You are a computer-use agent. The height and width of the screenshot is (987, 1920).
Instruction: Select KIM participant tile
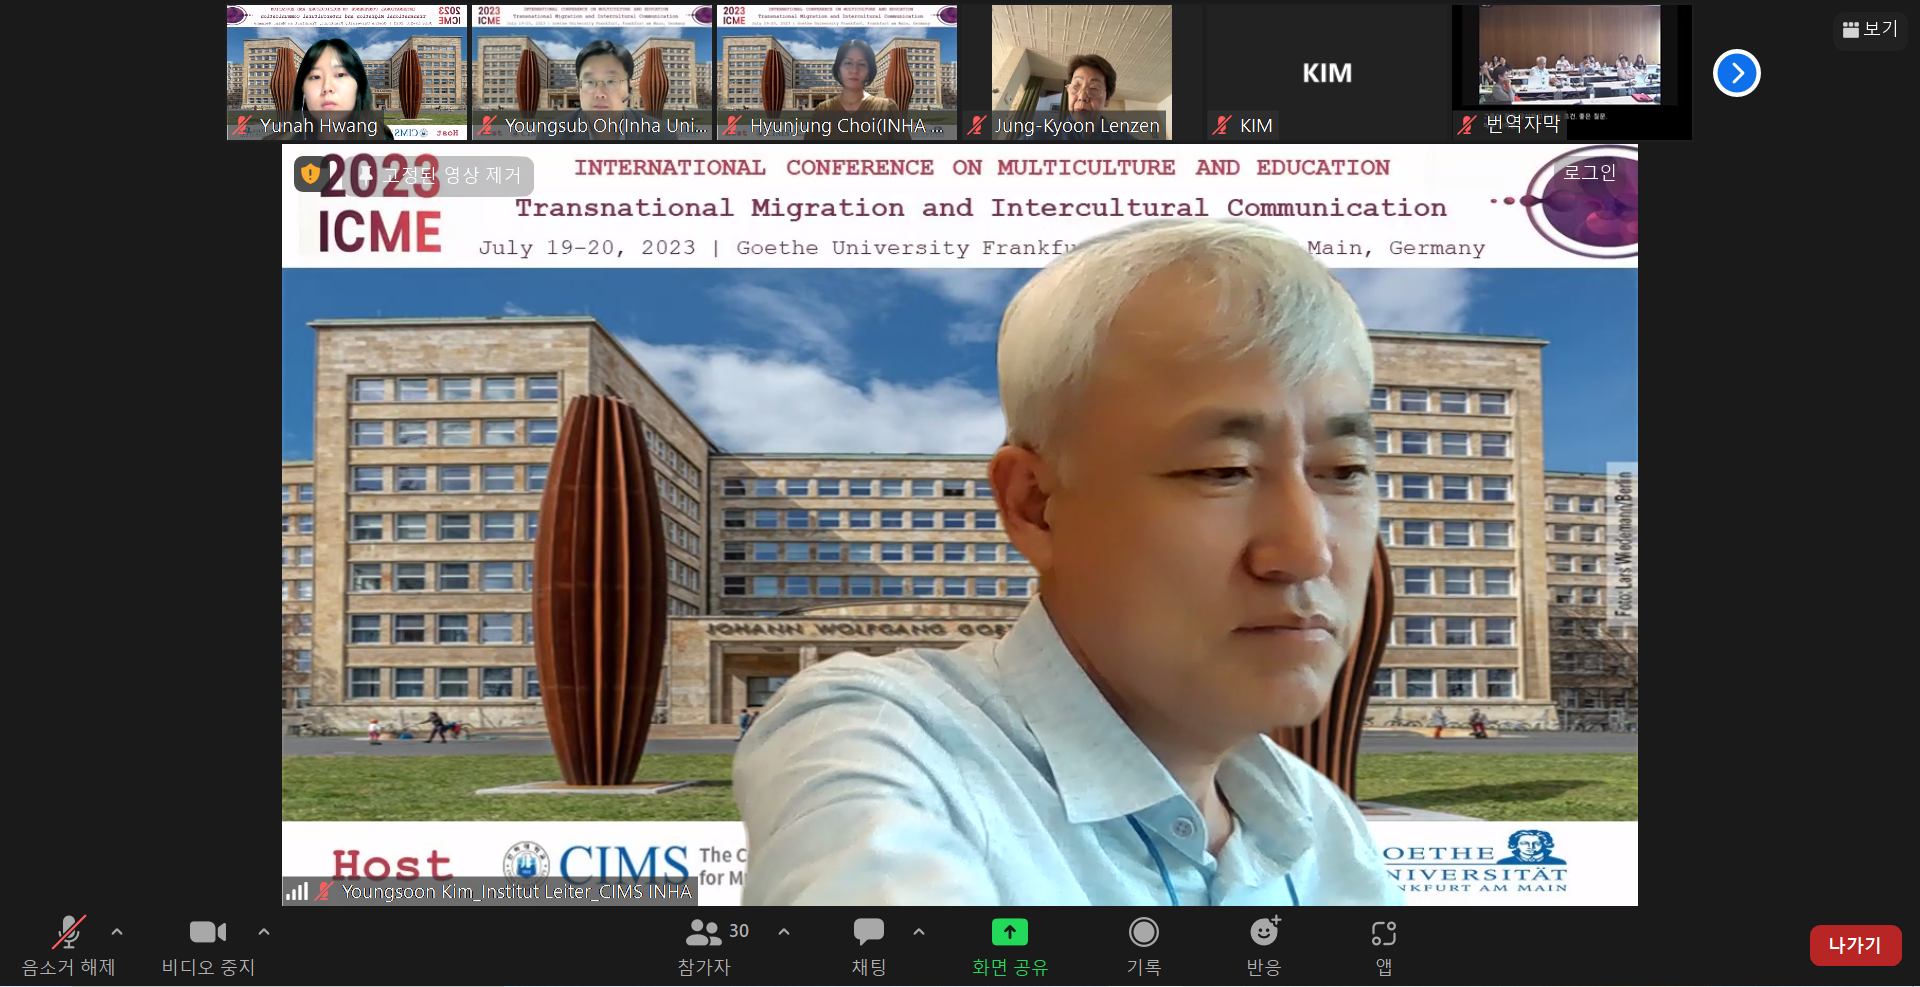click(x=1327, y=72)
